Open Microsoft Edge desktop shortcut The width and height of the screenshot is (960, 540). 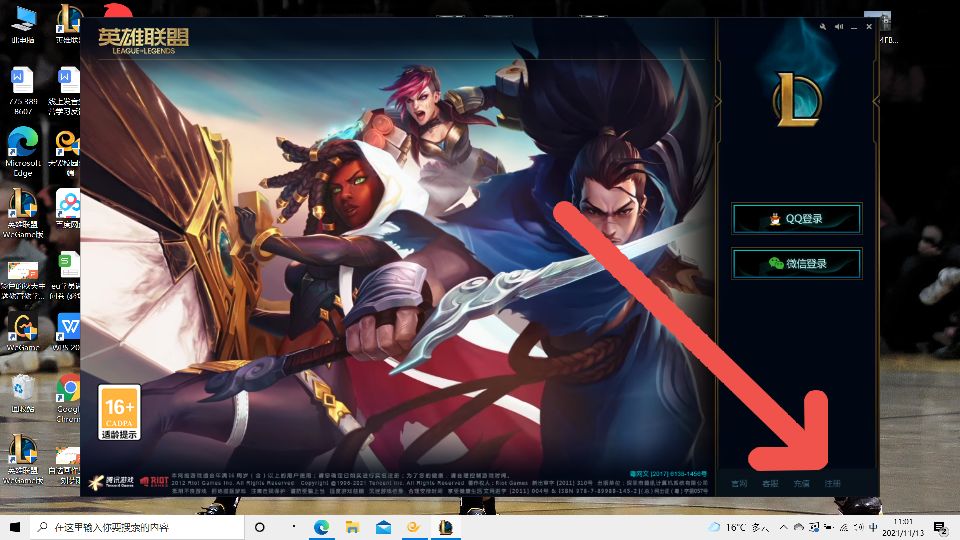[22, 144]
